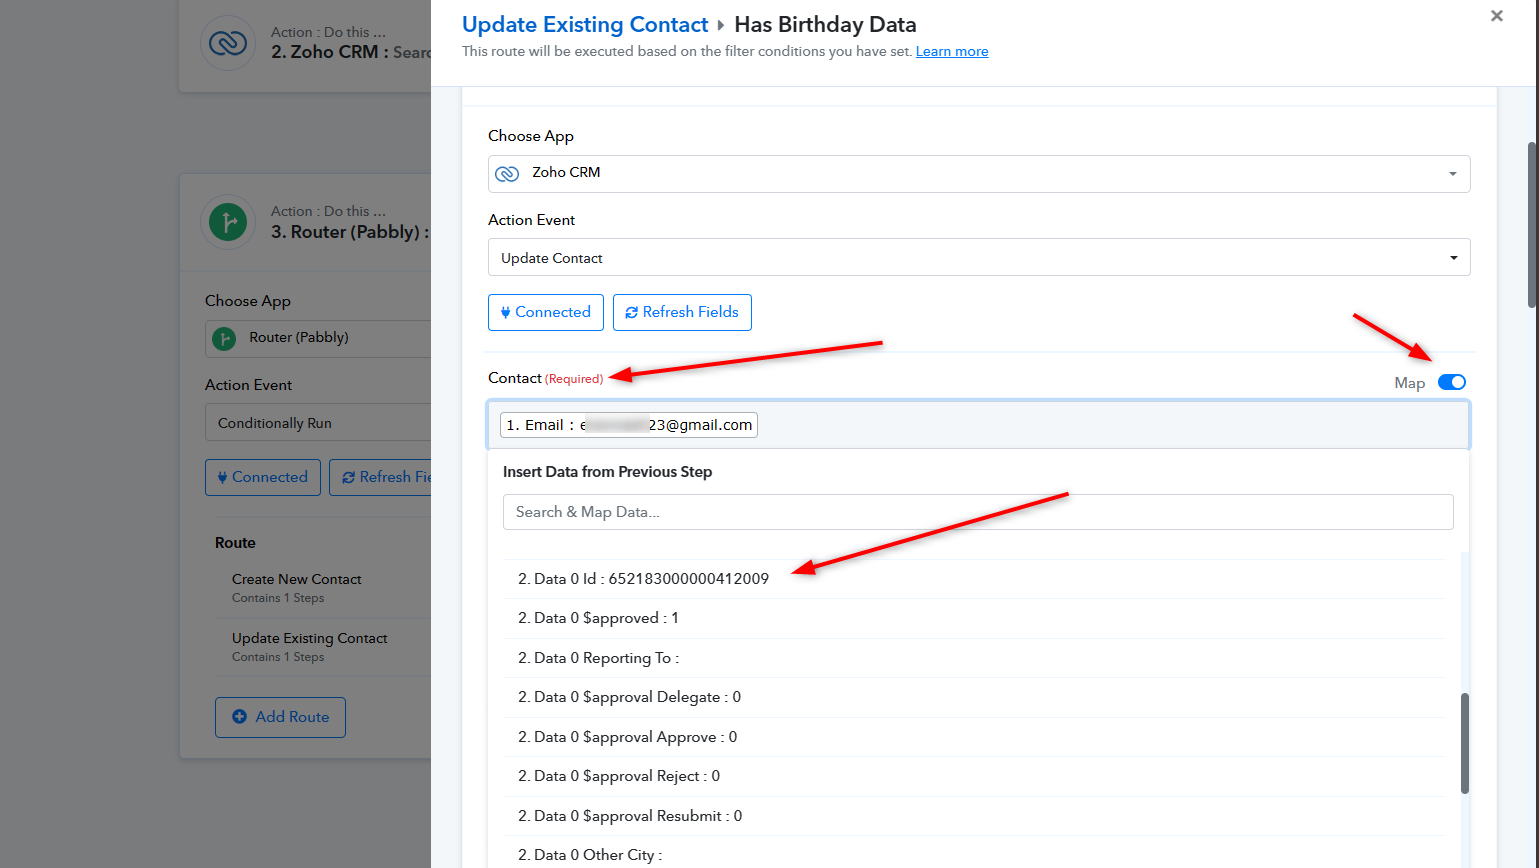The image size is (1539, 868).
Task: Select '2. Data 0 $approval Approve : 0'
Action: [x=974, y=737]
